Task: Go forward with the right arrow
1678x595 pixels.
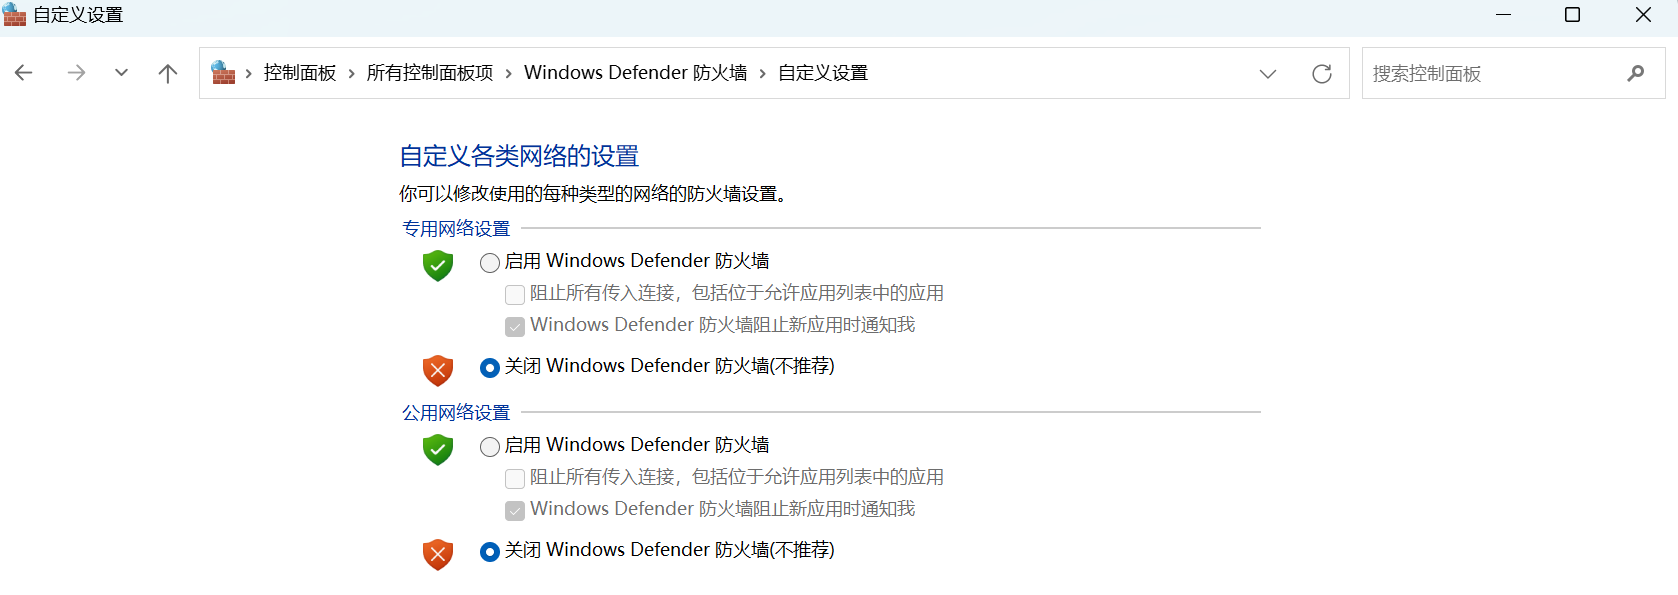Action: (76, 73)
